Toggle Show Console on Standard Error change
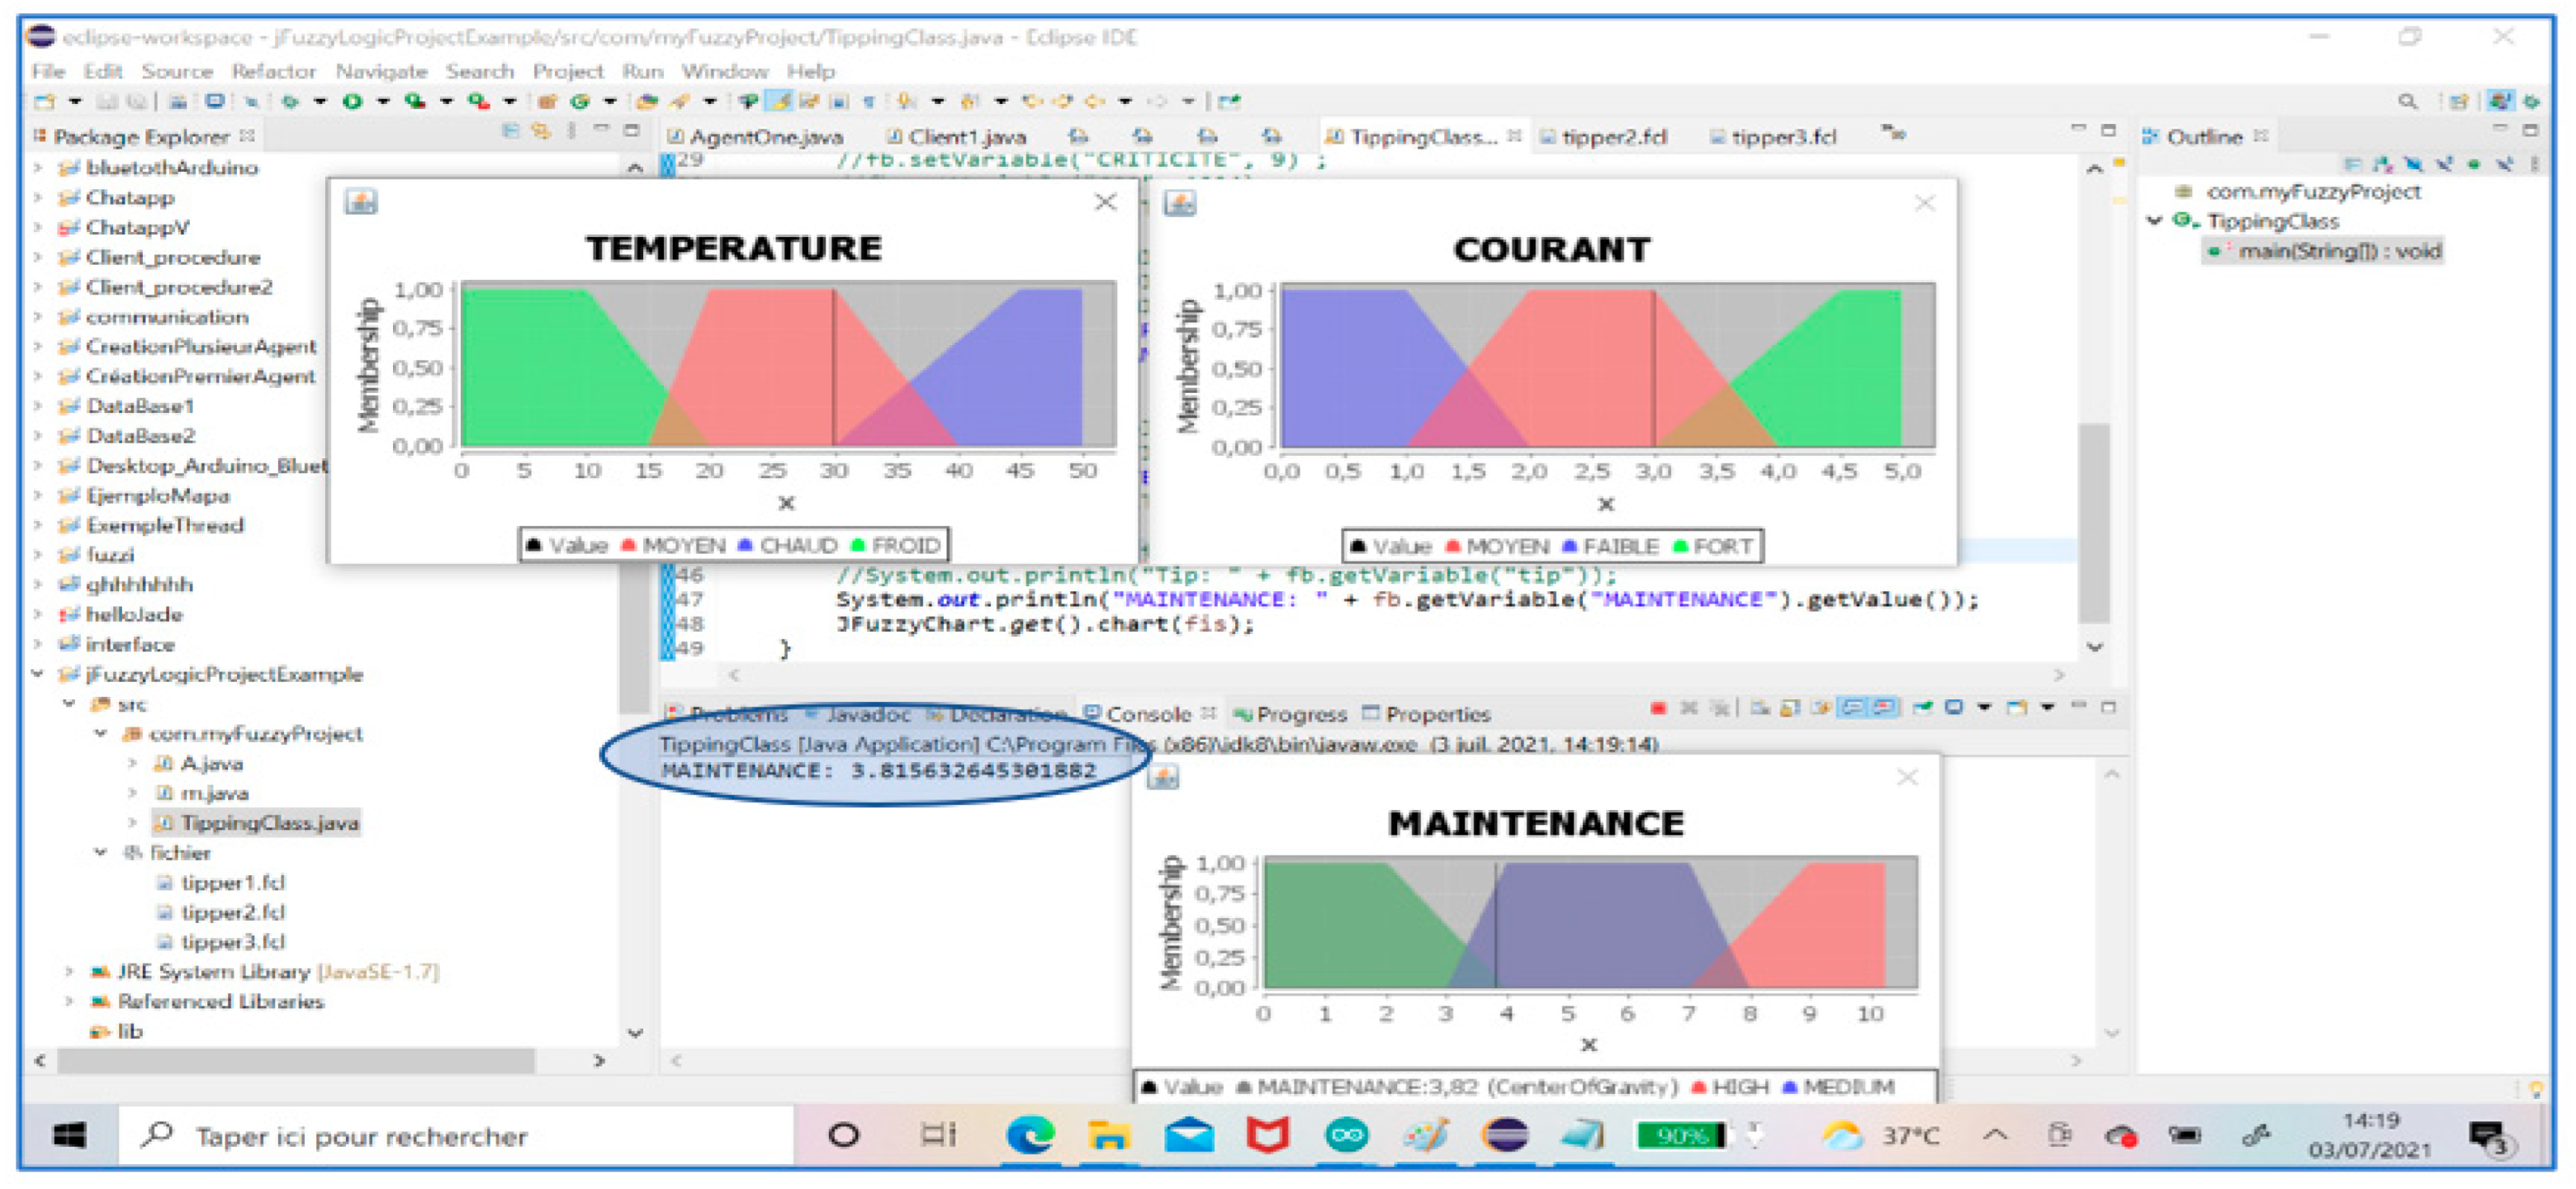The image size is (2576, 1189). (x=1884, y=708)
